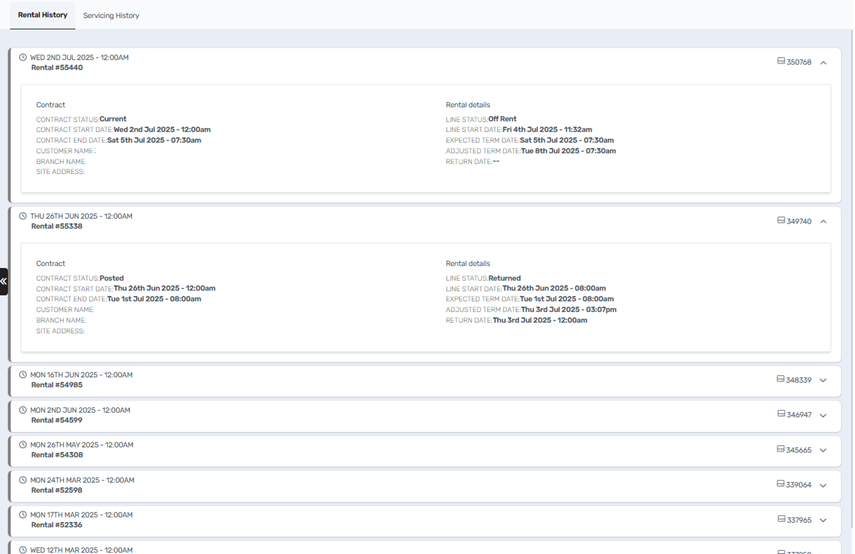
Task: Click the Rental #52336 title
Action: tap(57, 525)
